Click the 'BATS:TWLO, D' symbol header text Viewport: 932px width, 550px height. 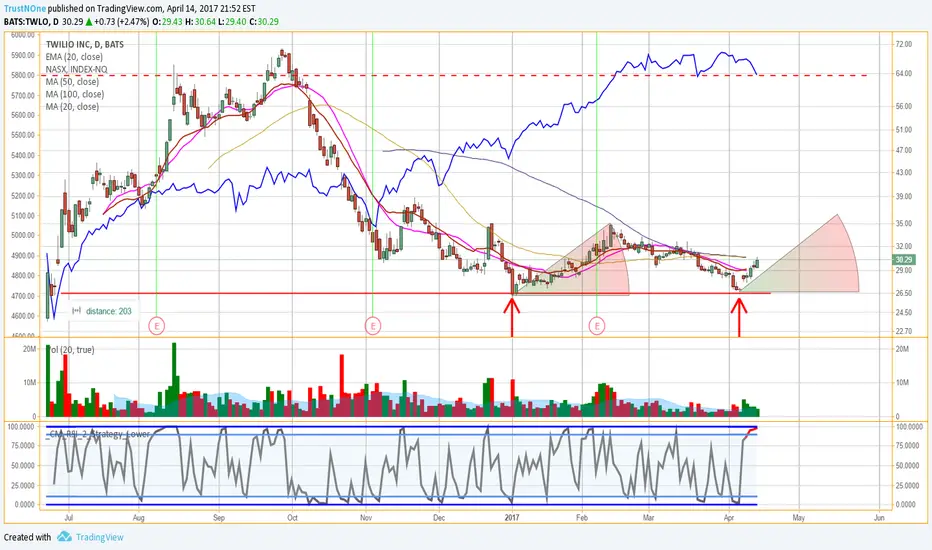31,21
